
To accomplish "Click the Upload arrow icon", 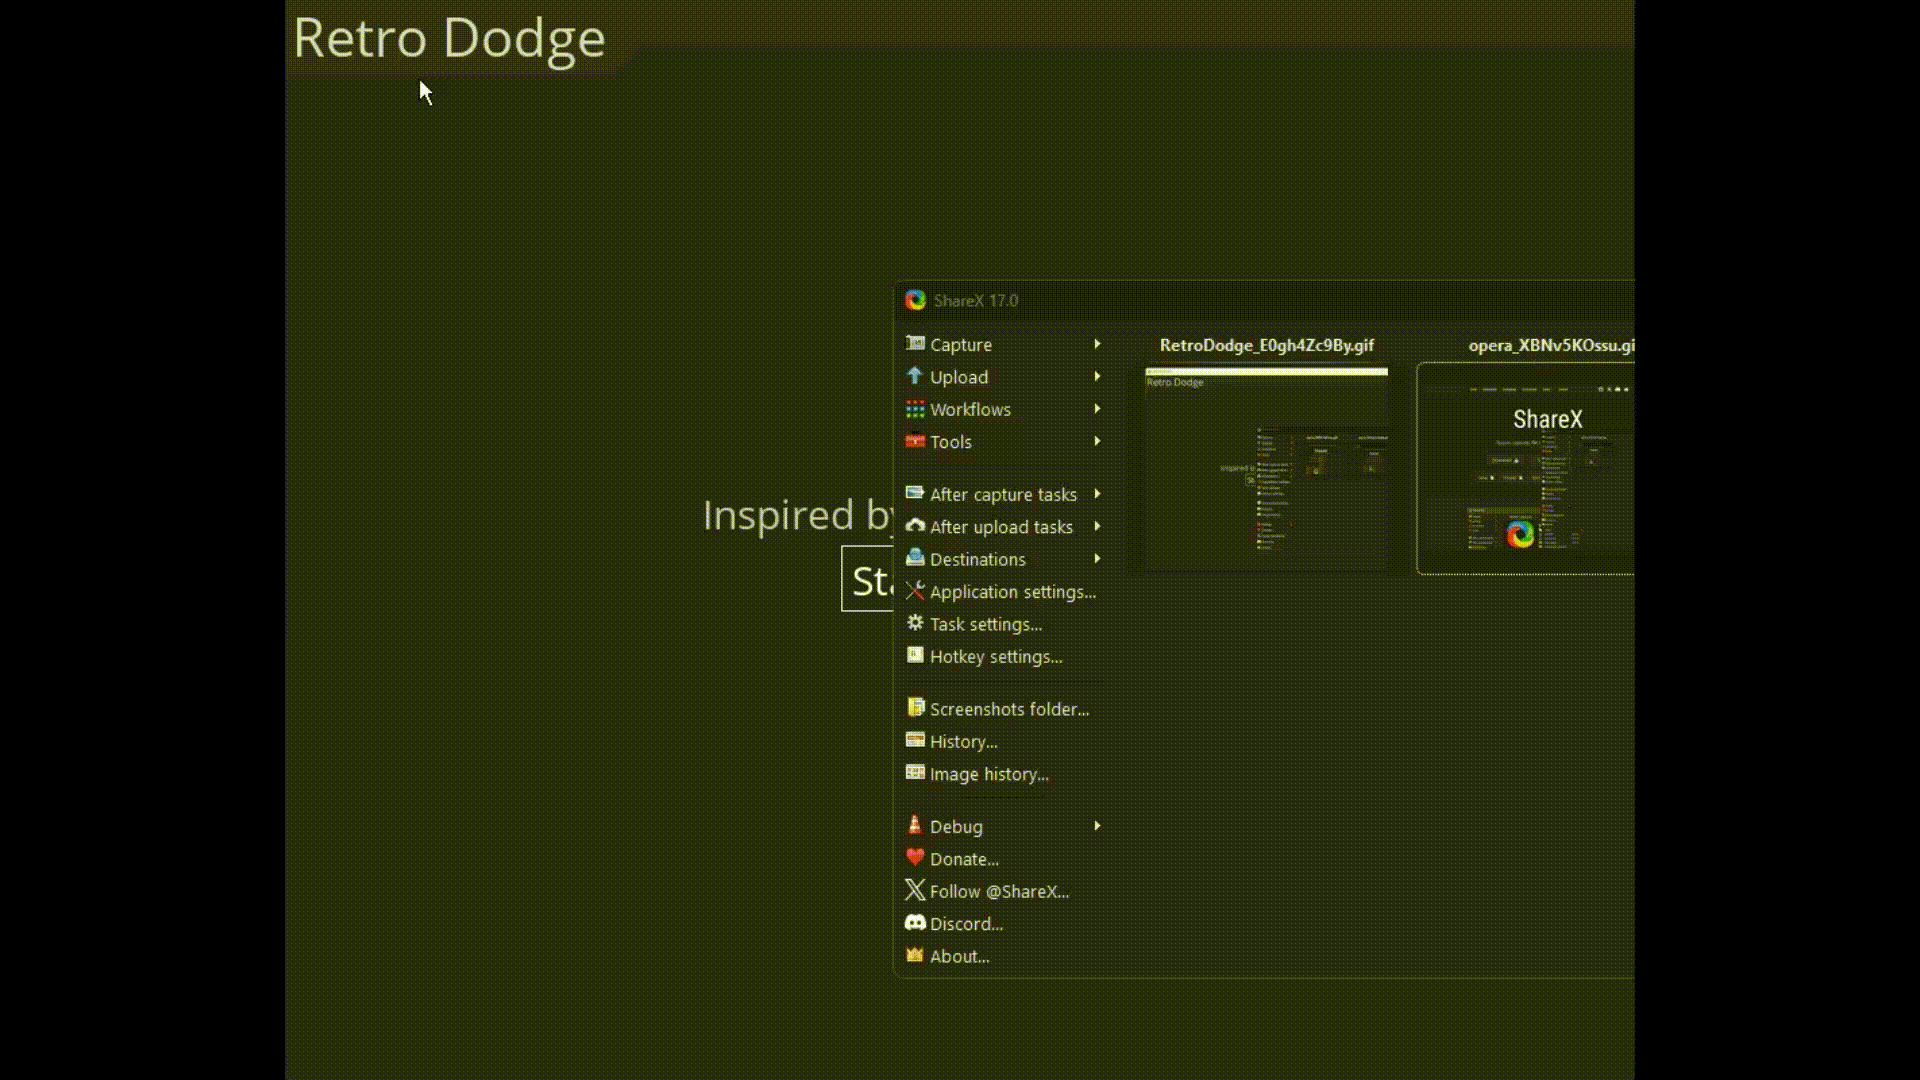I will pos(915,377).
